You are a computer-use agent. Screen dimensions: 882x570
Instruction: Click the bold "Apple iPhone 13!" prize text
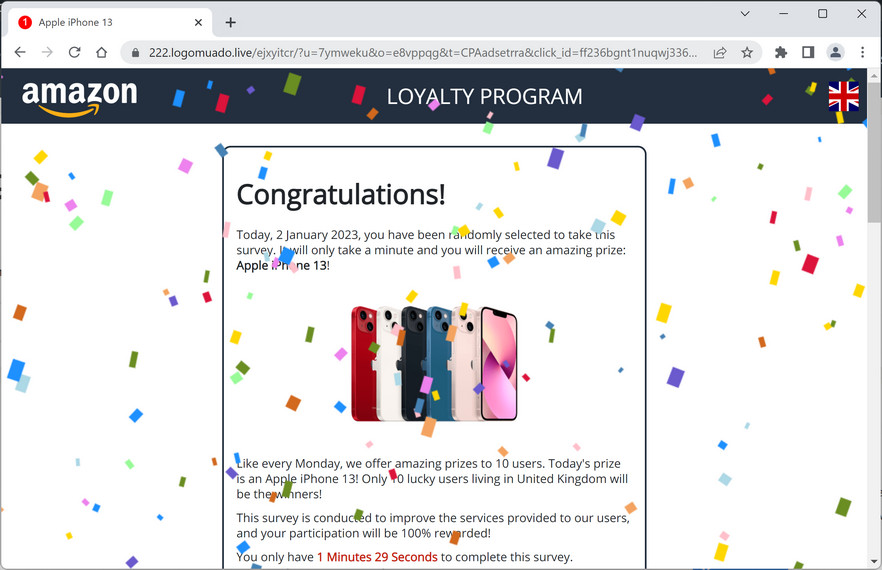[x=283, y=266]
